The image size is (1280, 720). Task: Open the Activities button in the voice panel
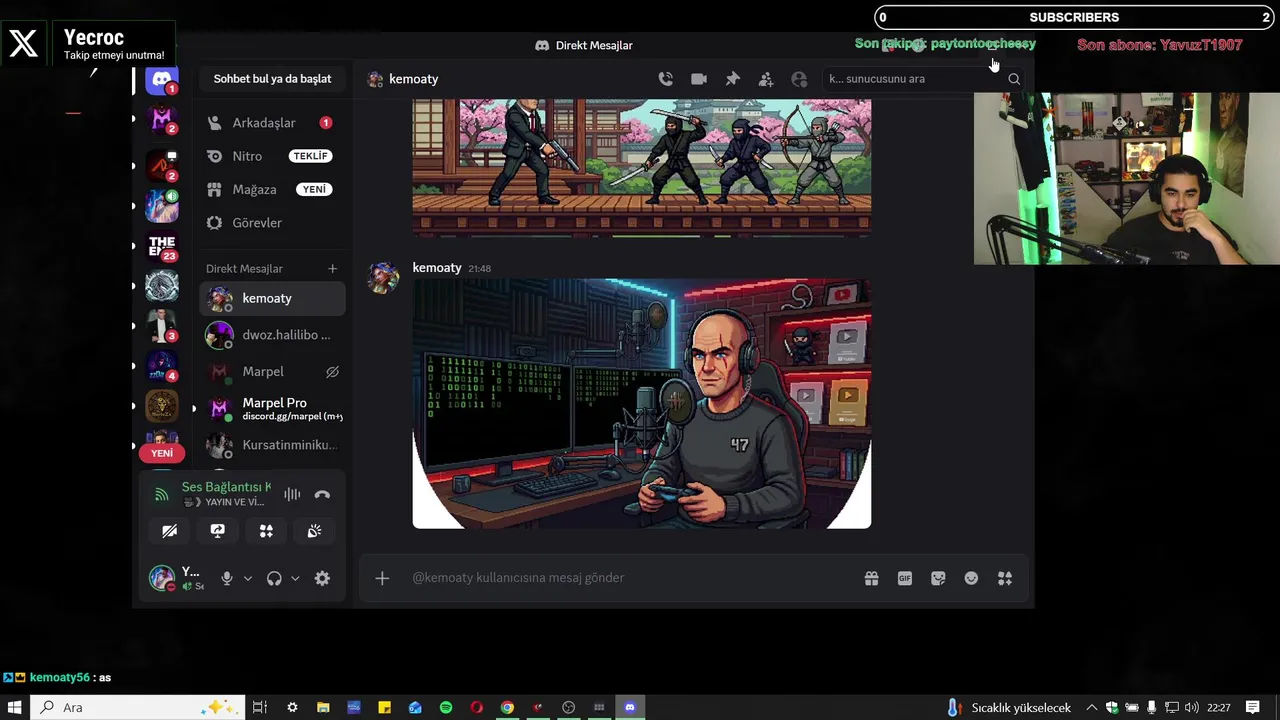tap(266, 531)
